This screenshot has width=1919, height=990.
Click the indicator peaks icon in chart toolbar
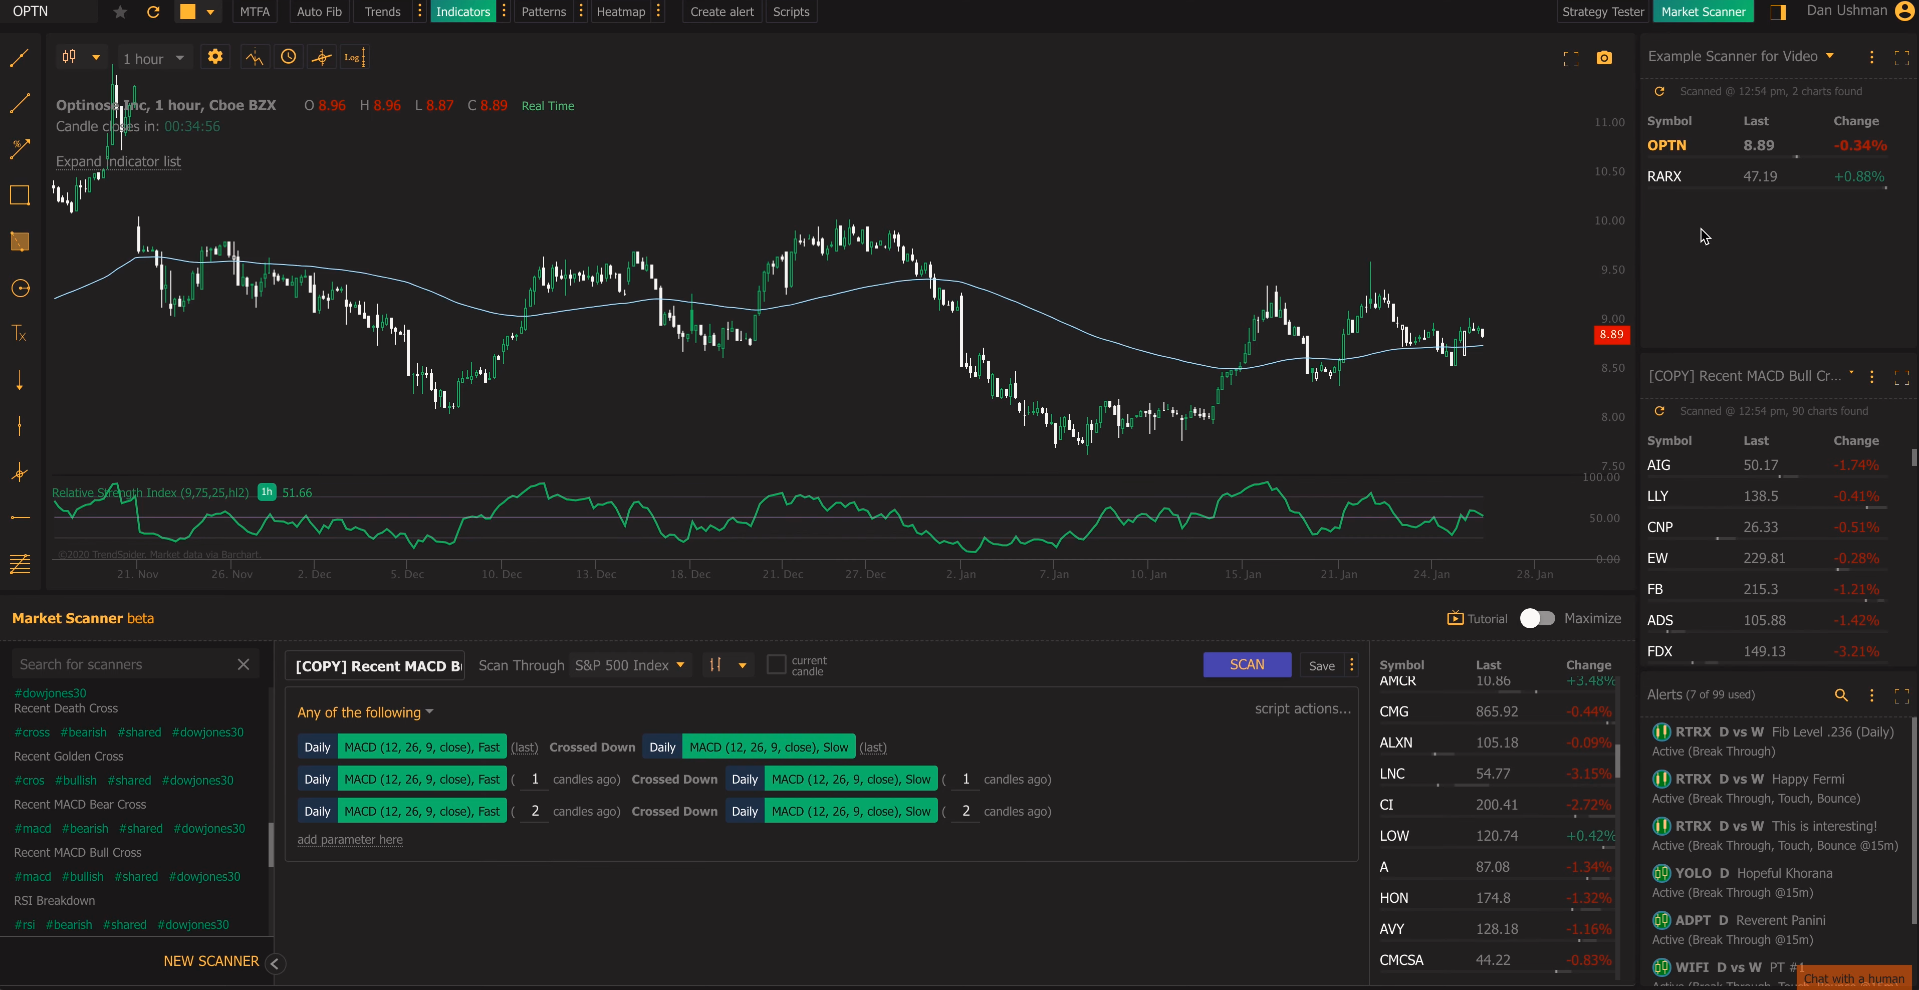click(x=255, y=57)
